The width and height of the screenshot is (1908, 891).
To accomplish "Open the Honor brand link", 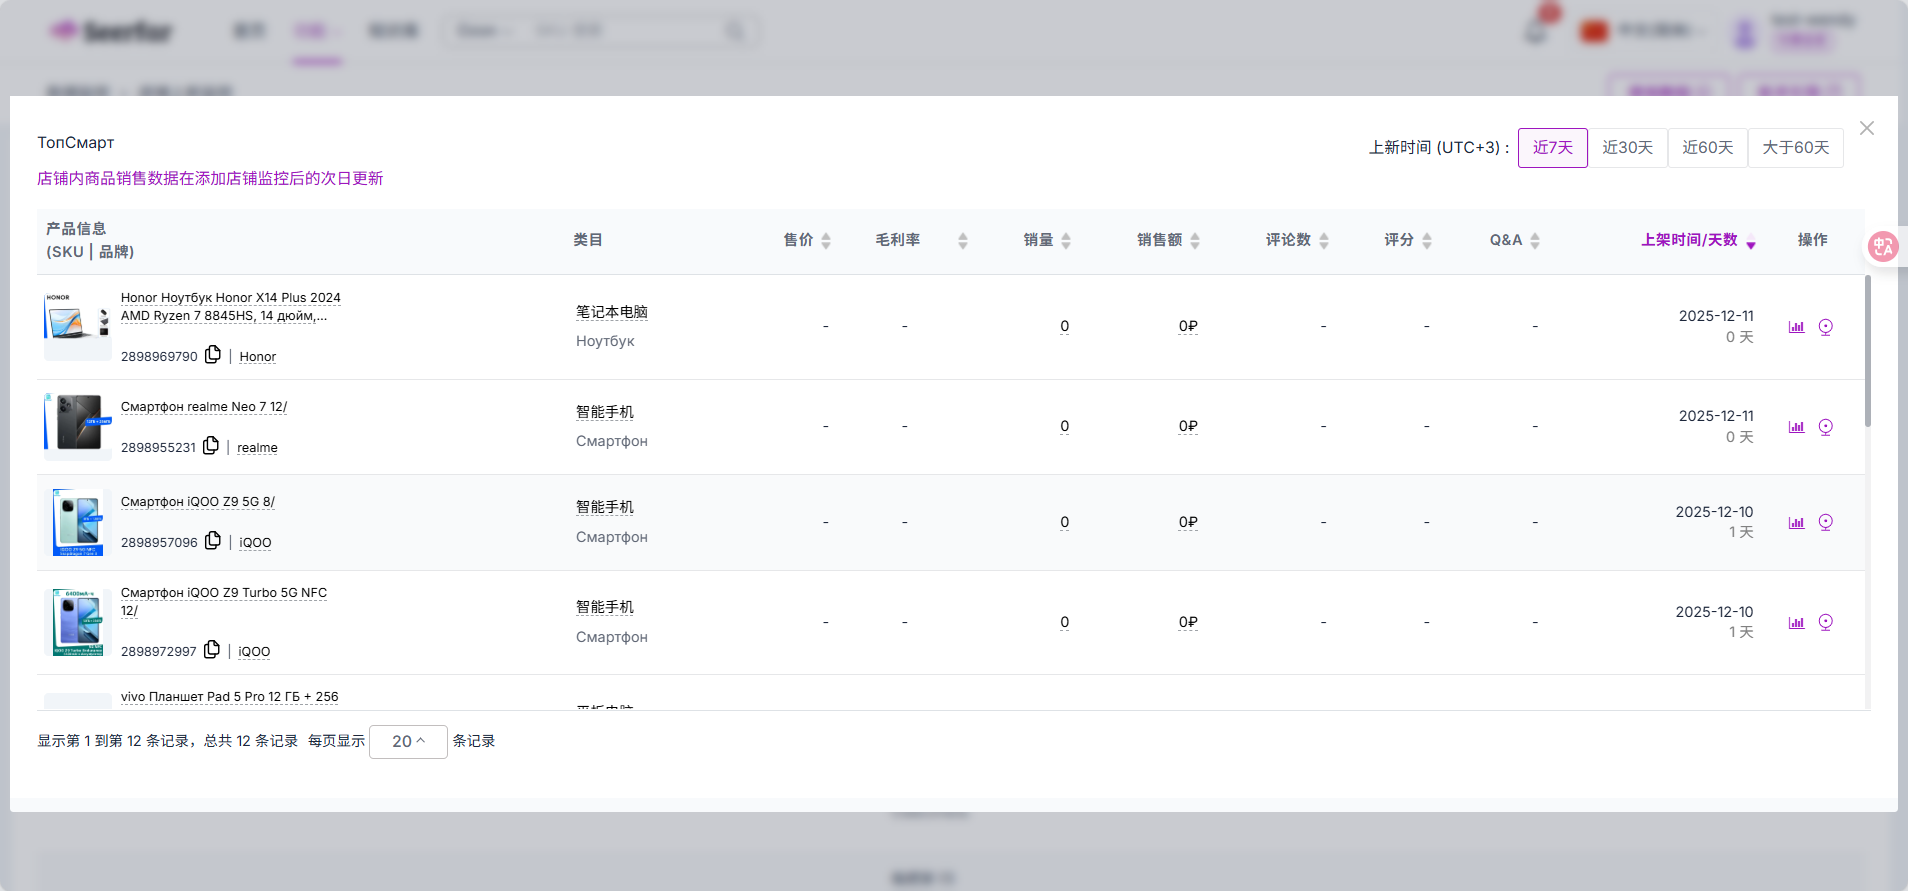I will pos(257,357).
